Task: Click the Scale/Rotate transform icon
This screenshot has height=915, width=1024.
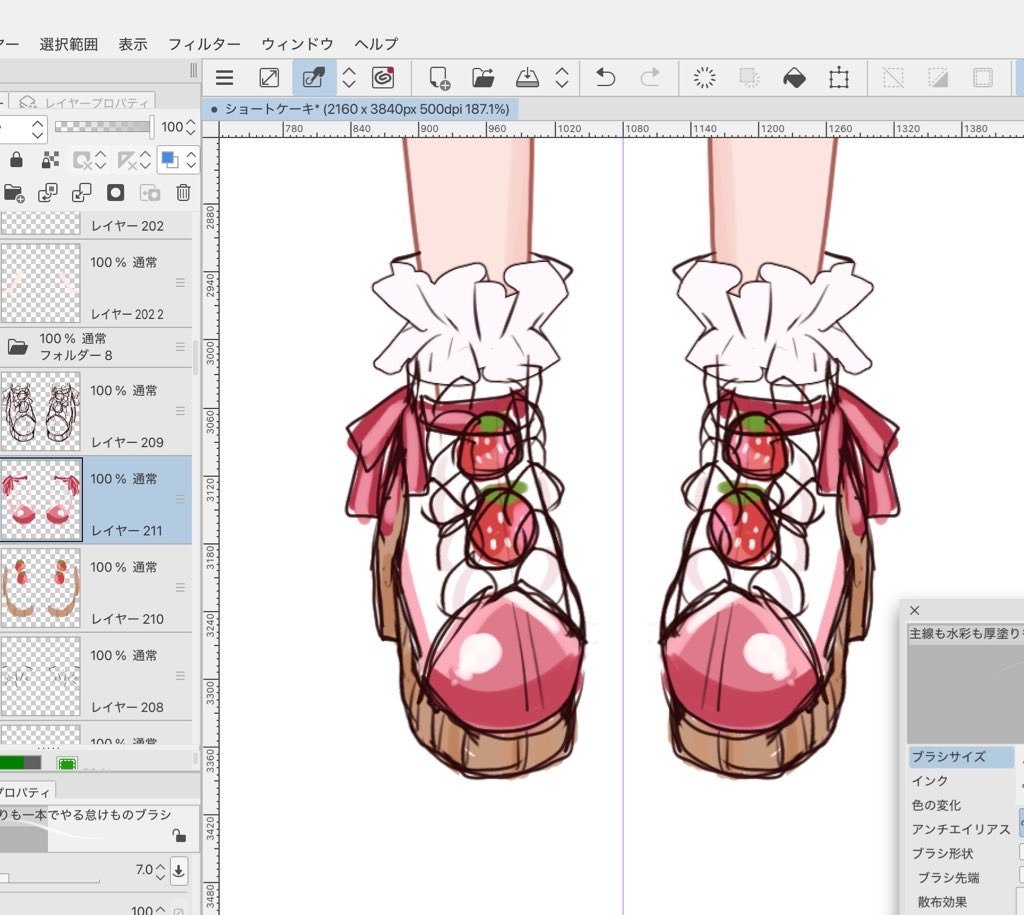Action: coord(839,78)
